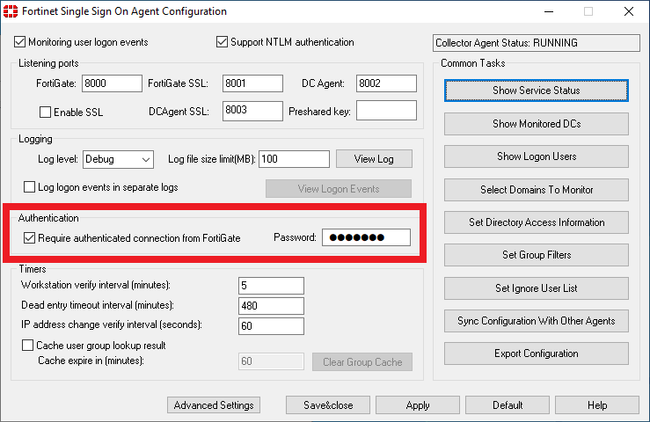Screen dimensions: 650x422
Task: Click Sync Configuration With Other Agents
Action: 536,321
